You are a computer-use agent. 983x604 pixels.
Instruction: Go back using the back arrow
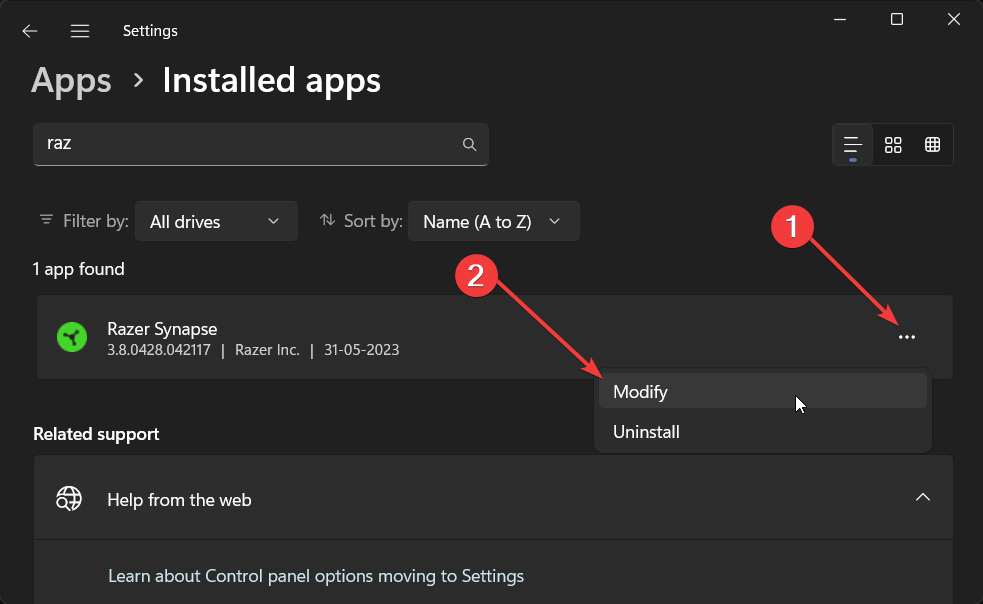click(29, 31)
